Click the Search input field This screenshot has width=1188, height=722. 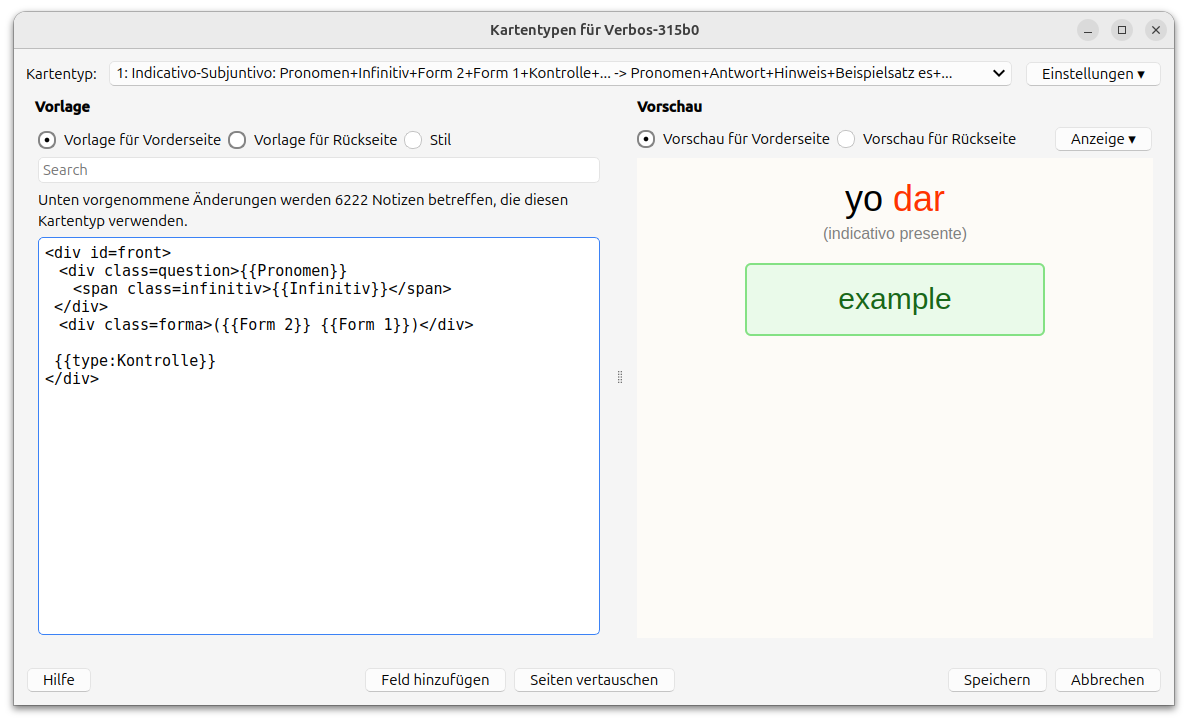point(318,170)
